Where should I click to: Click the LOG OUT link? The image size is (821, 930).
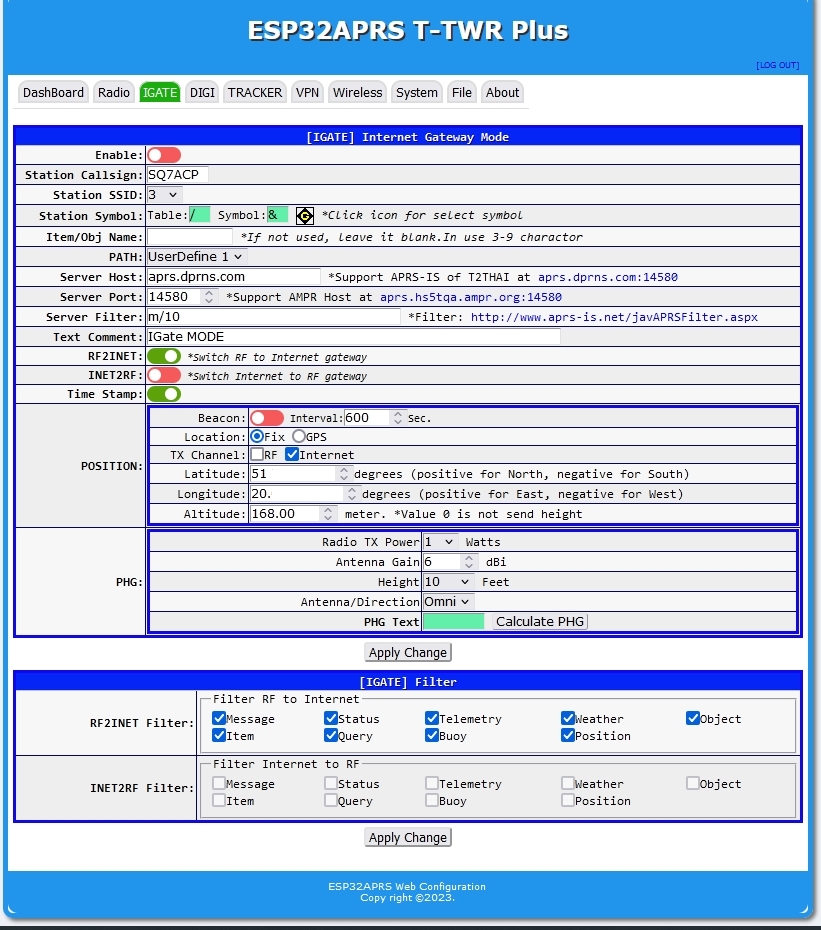click(x=777, y=65)
